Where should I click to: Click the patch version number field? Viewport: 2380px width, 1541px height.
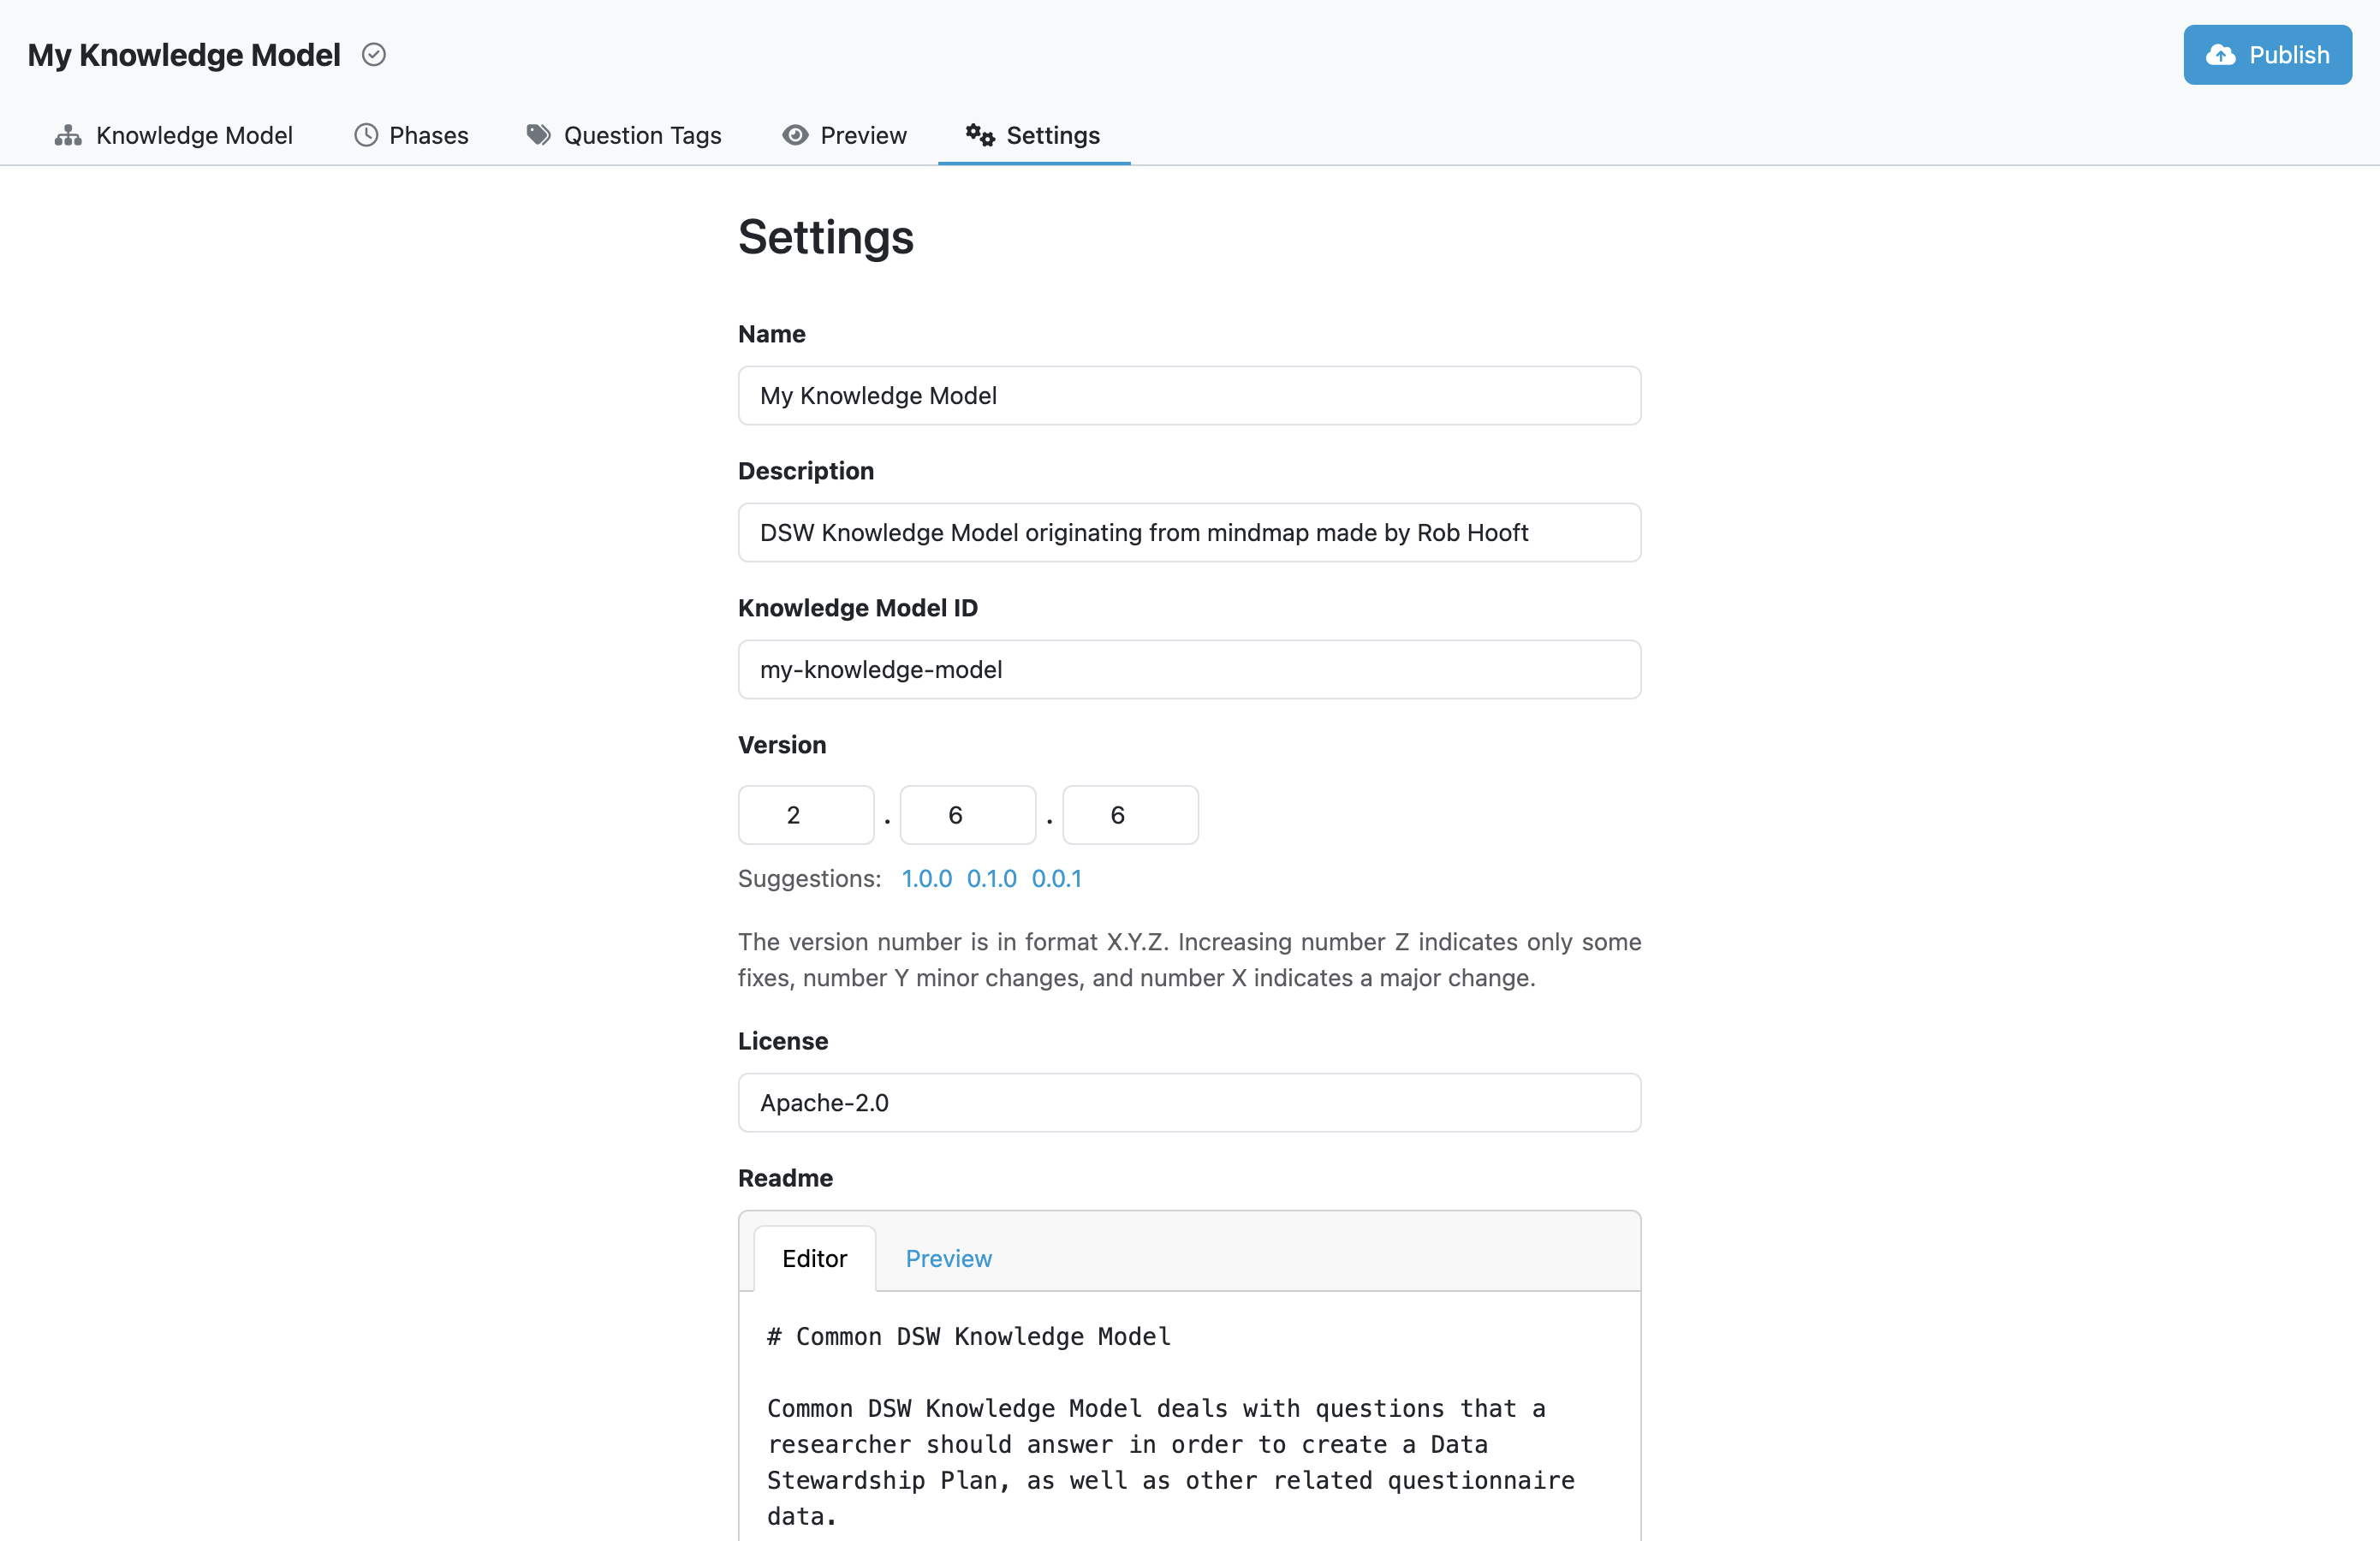click(x=1130, y=815)
